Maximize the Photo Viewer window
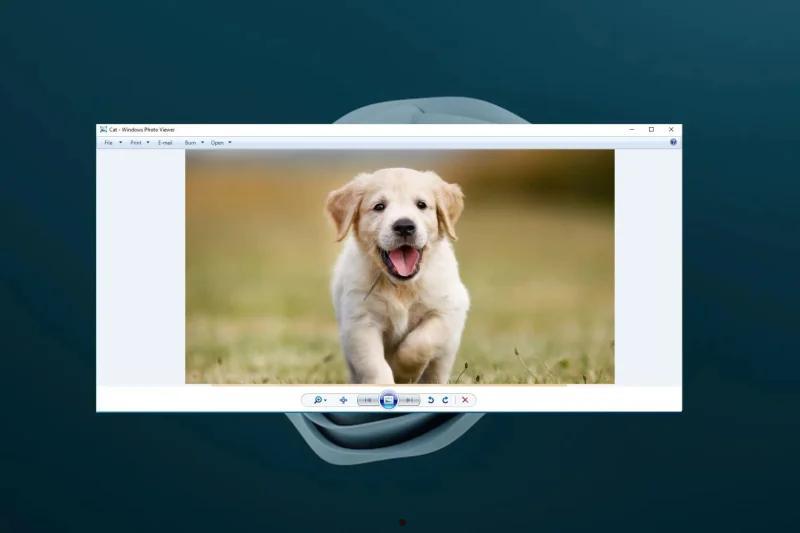800x533 pixels. click(x=651, y=130)
